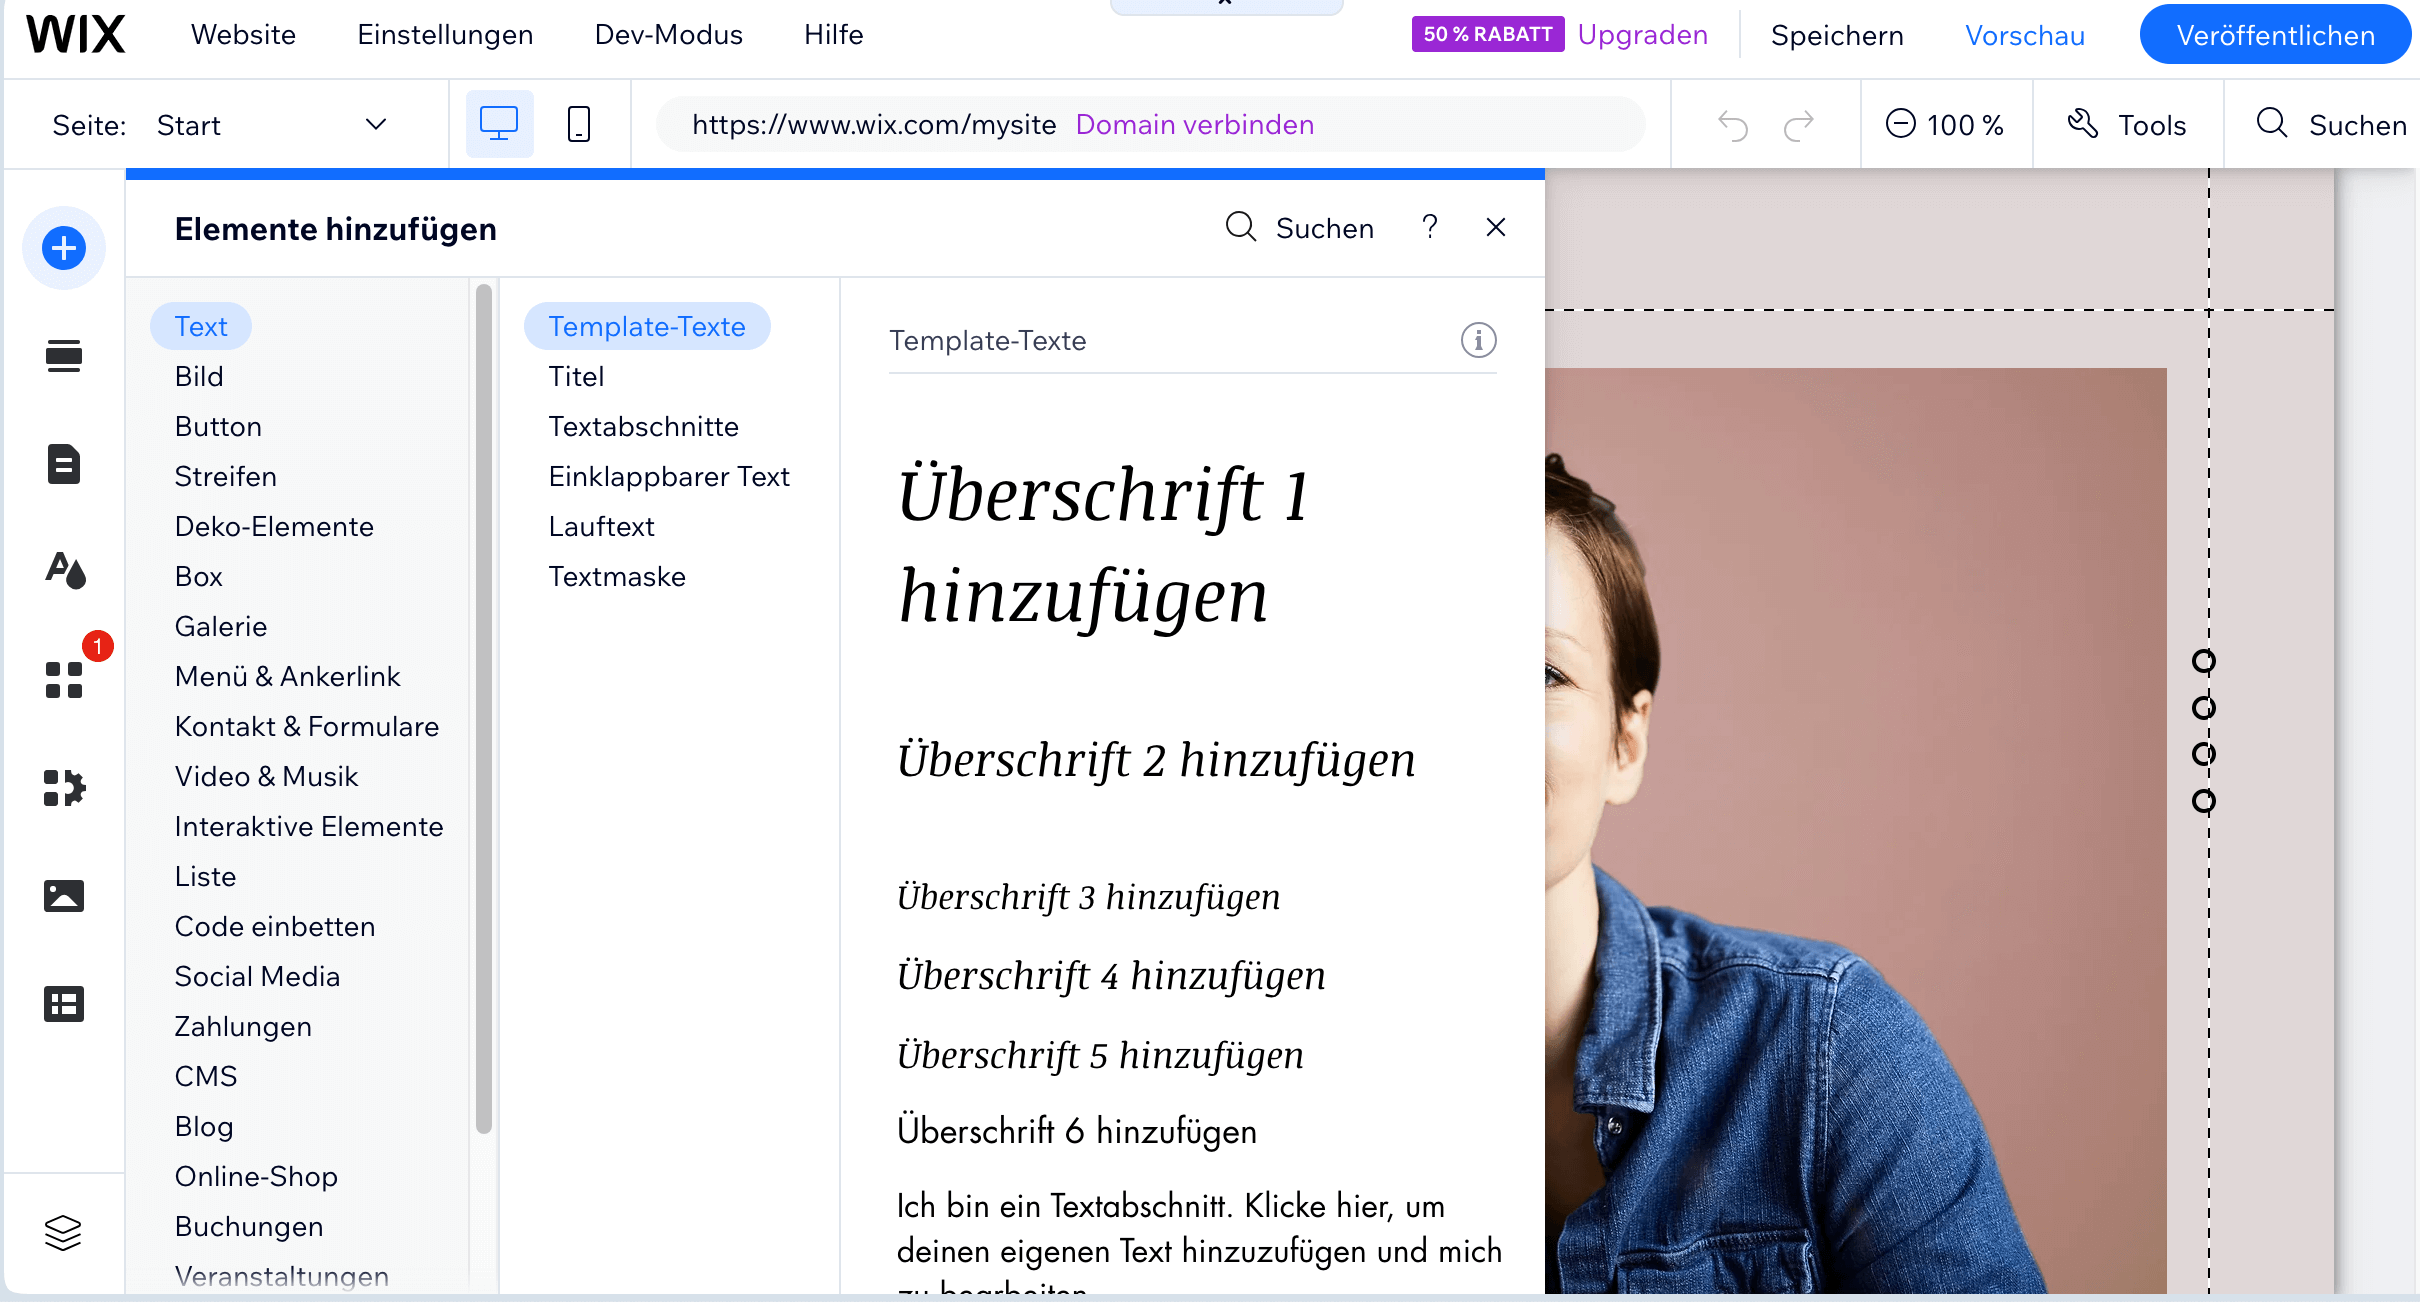Select the Social Media category
Image resolution: width=2420 pixels, height=1302 pixels.
257,976
